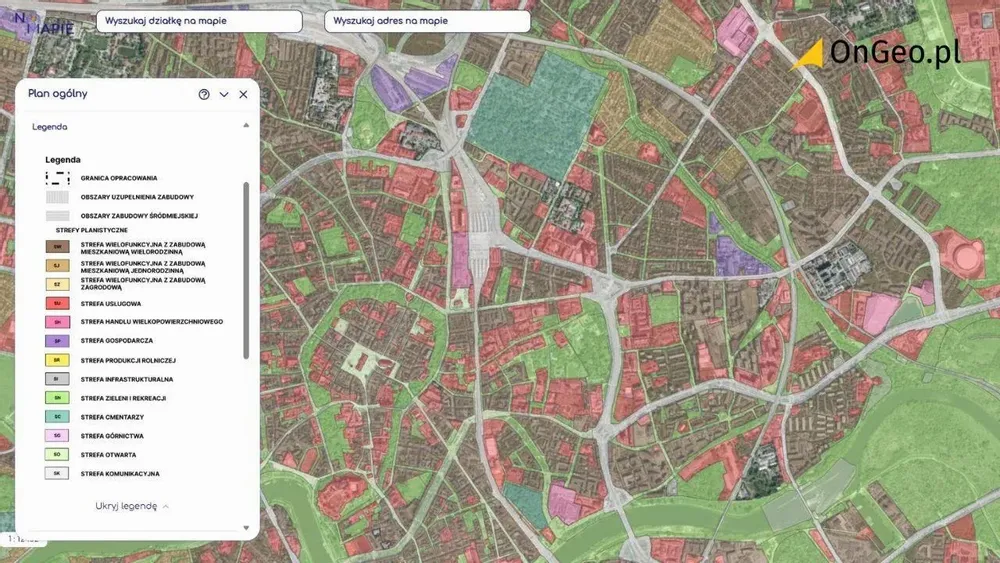1000x563 pixels.
Task: Click the teal SC cemetery zone swatch
Action: [x=57, y=417]
